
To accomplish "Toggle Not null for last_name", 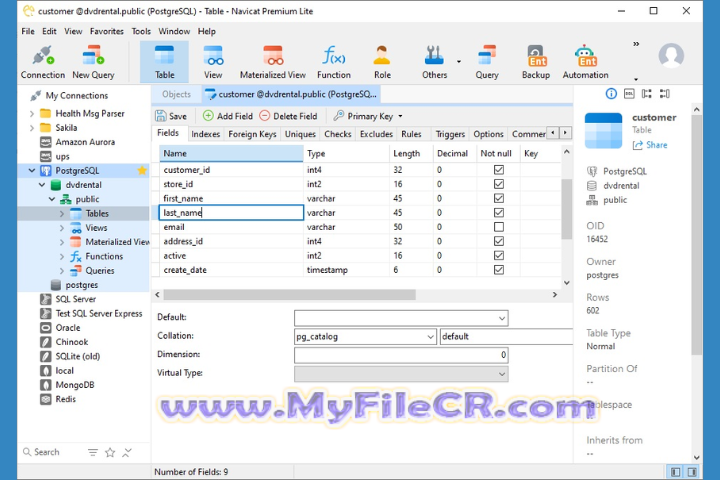I will pos(499,213).
